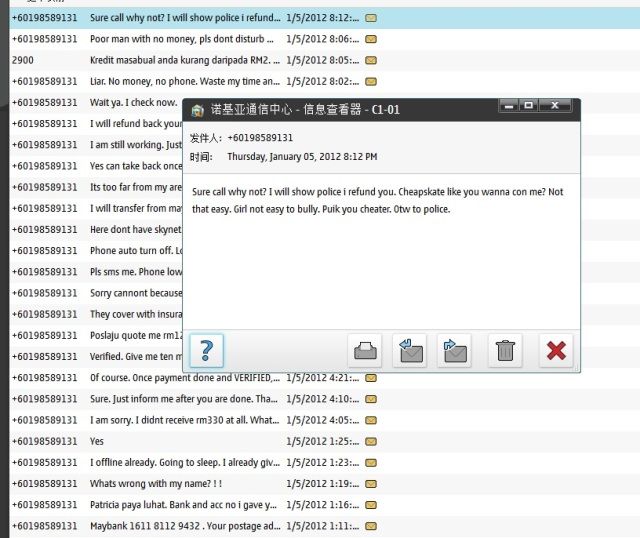This screenshot has width=640, height=538.
Task: Reply to the message using envelope icon
Action: [x=410, y=350]
